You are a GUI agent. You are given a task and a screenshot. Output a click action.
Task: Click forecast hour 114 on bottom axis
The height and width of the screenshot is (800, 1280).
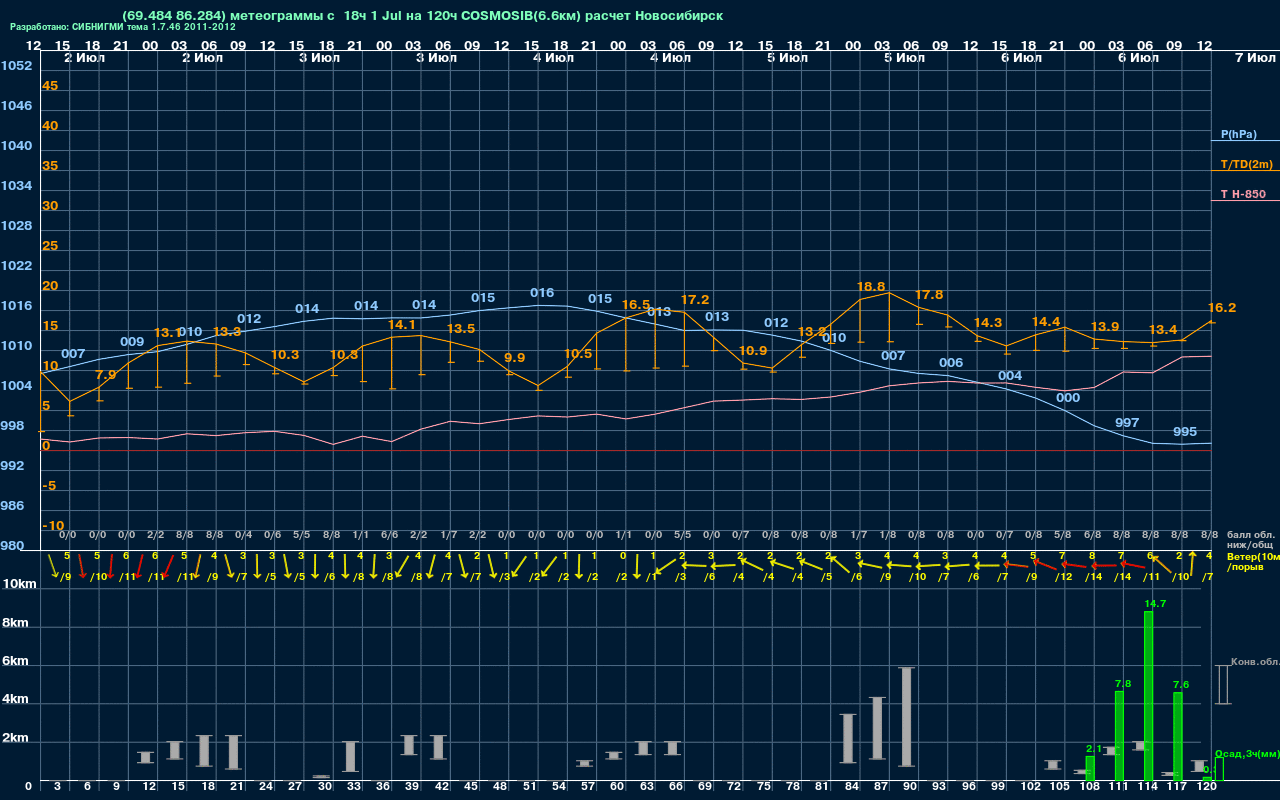(1148, 787)
